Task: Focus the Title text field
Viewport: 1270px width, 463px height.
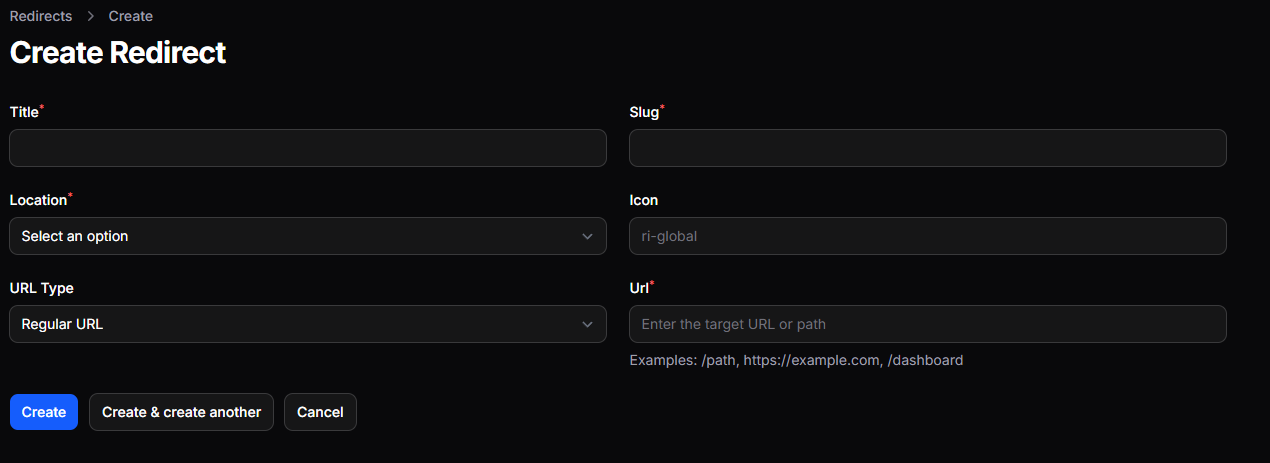Action: point(308,148)
